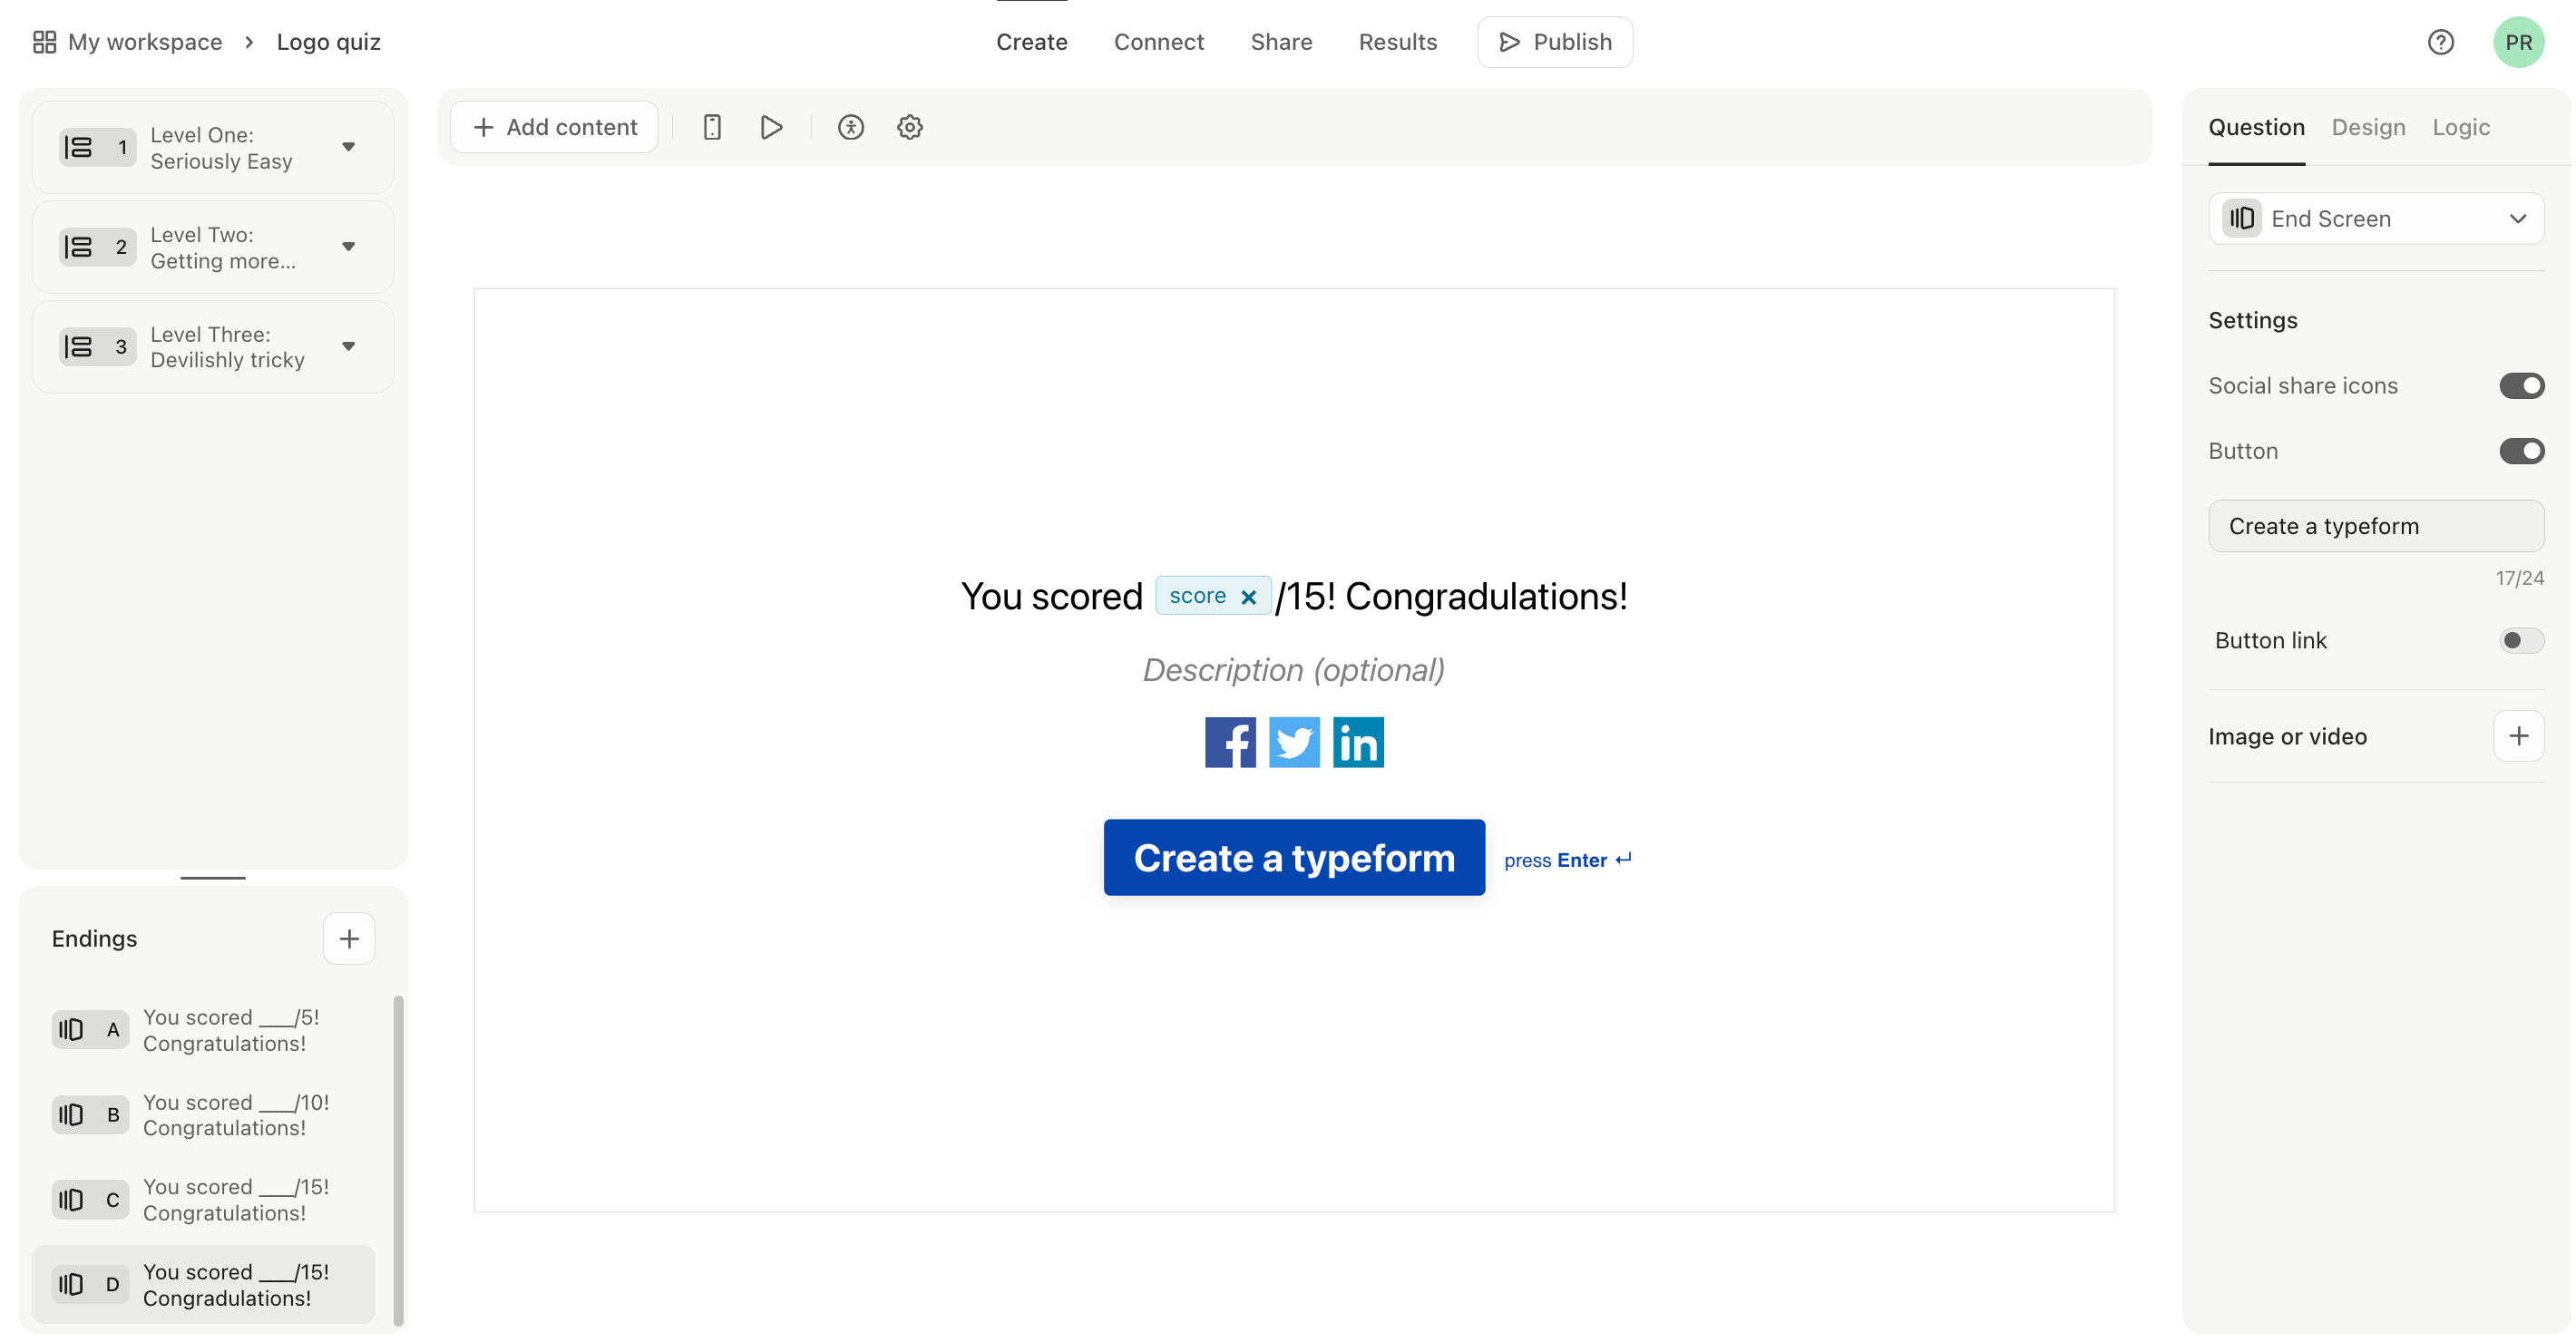Open the End Screen type dropdown

tap(2518, 218)
